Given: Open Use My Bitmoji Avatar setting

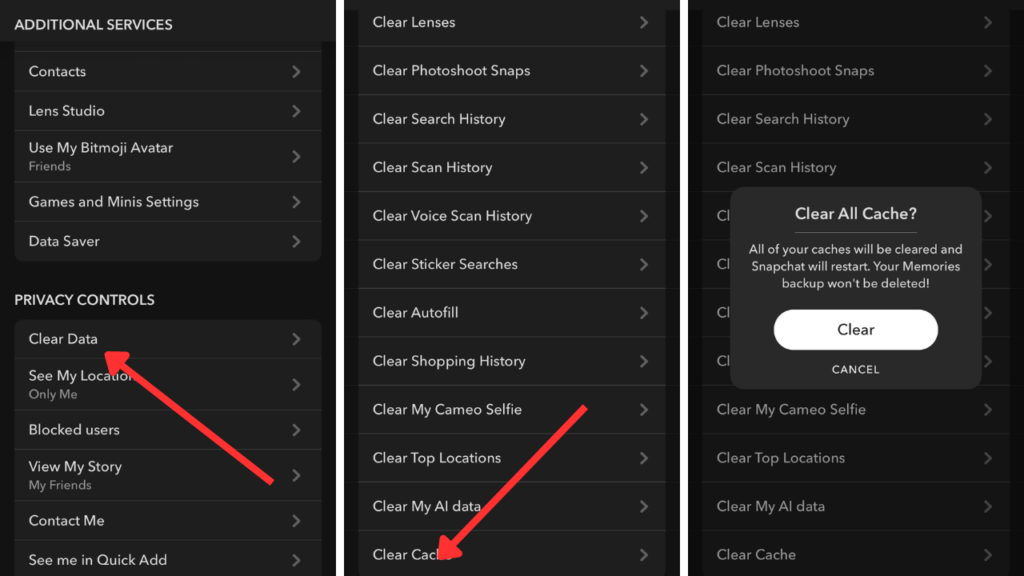Looking at the screenshot, I should 168,156.
